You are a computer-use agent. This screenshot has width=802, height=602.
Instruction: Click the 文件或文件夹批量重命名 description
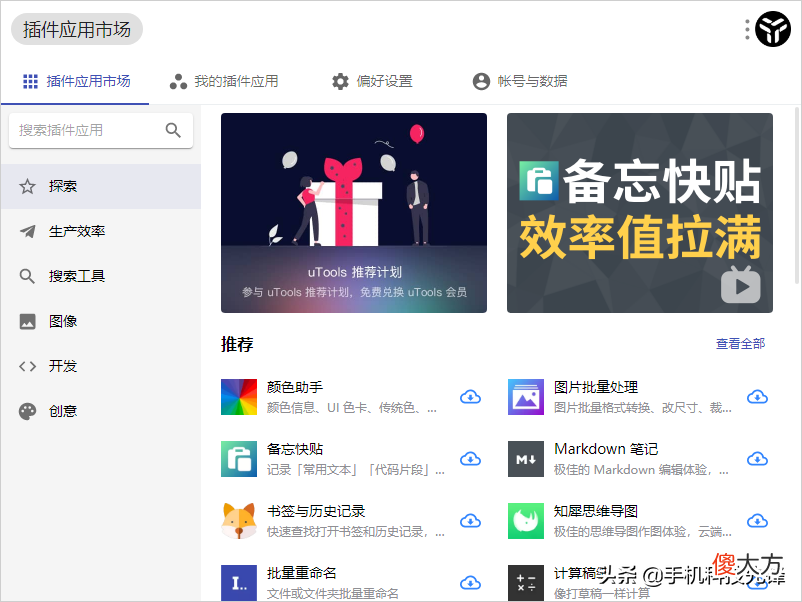pyautogui.click(x=332, y=594)
